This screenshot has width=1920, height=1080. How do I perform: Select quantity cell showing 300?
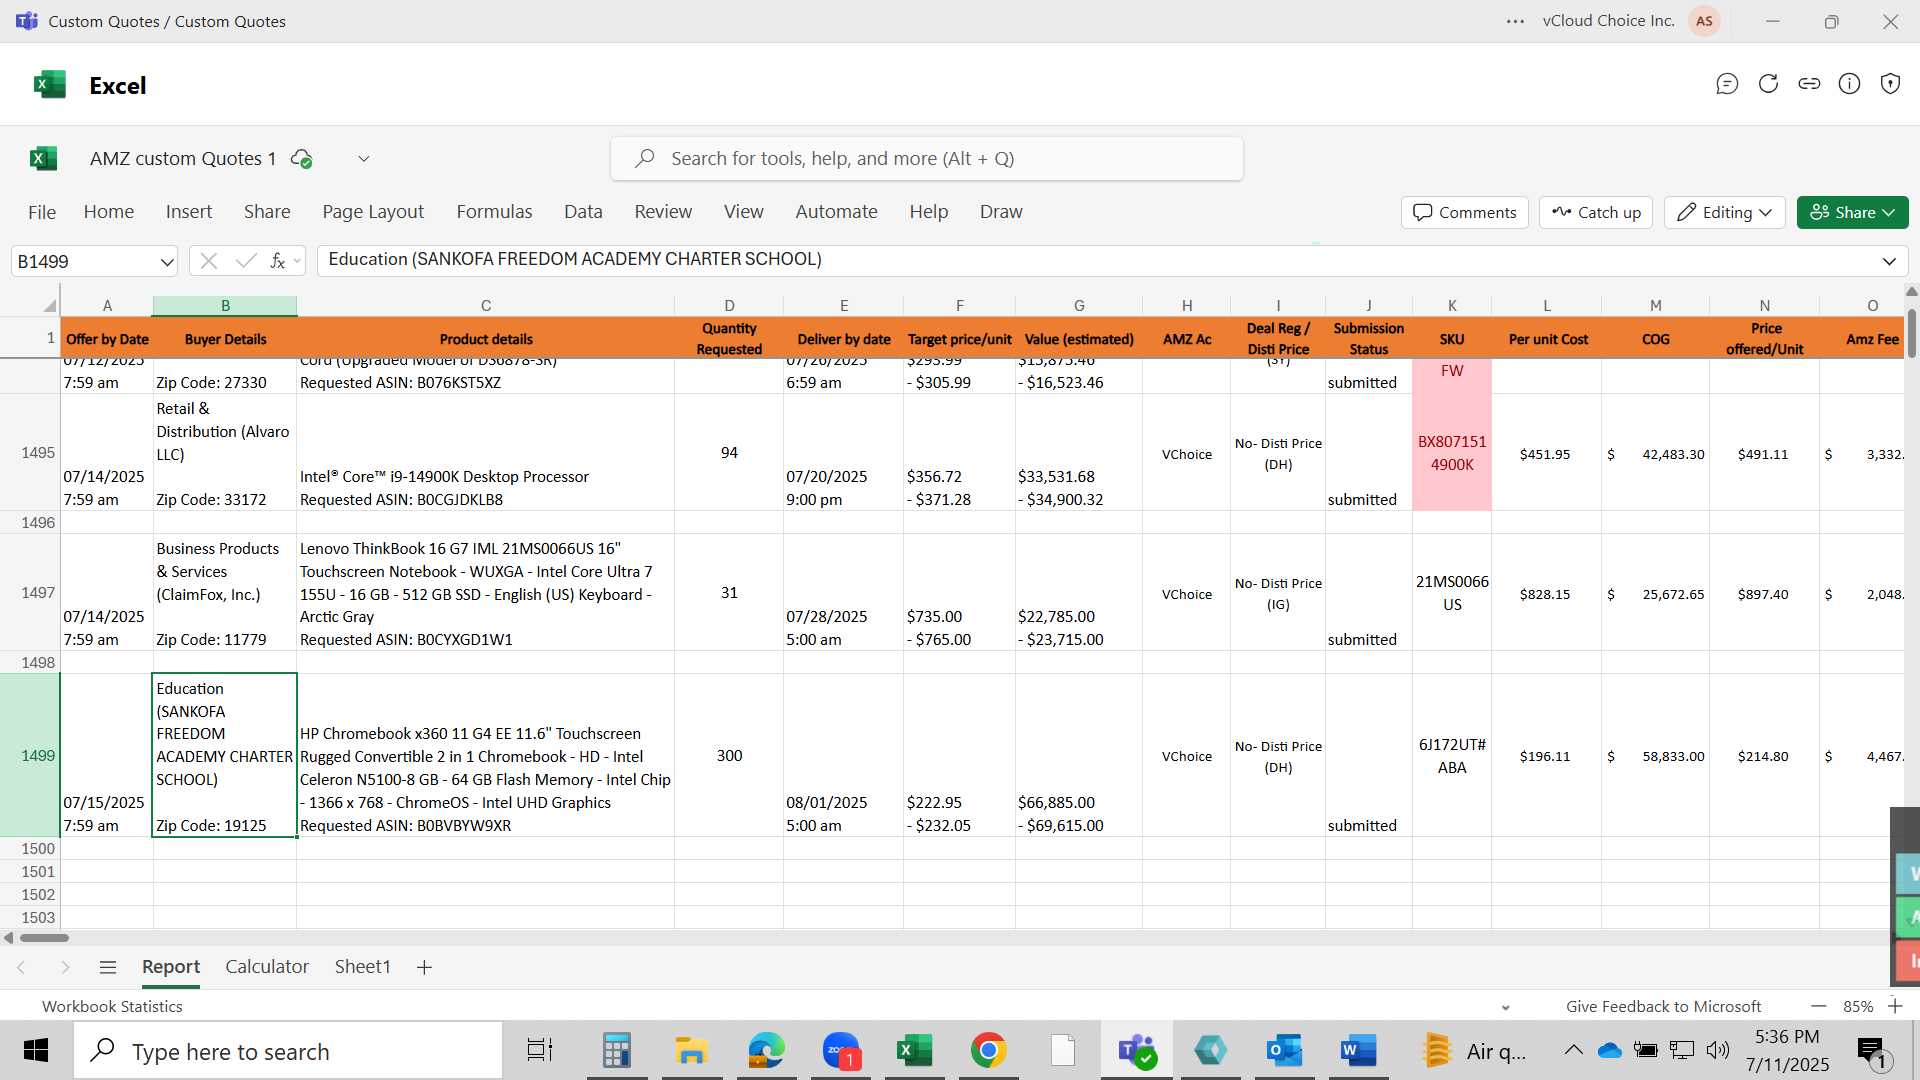[x=729, y=755]
